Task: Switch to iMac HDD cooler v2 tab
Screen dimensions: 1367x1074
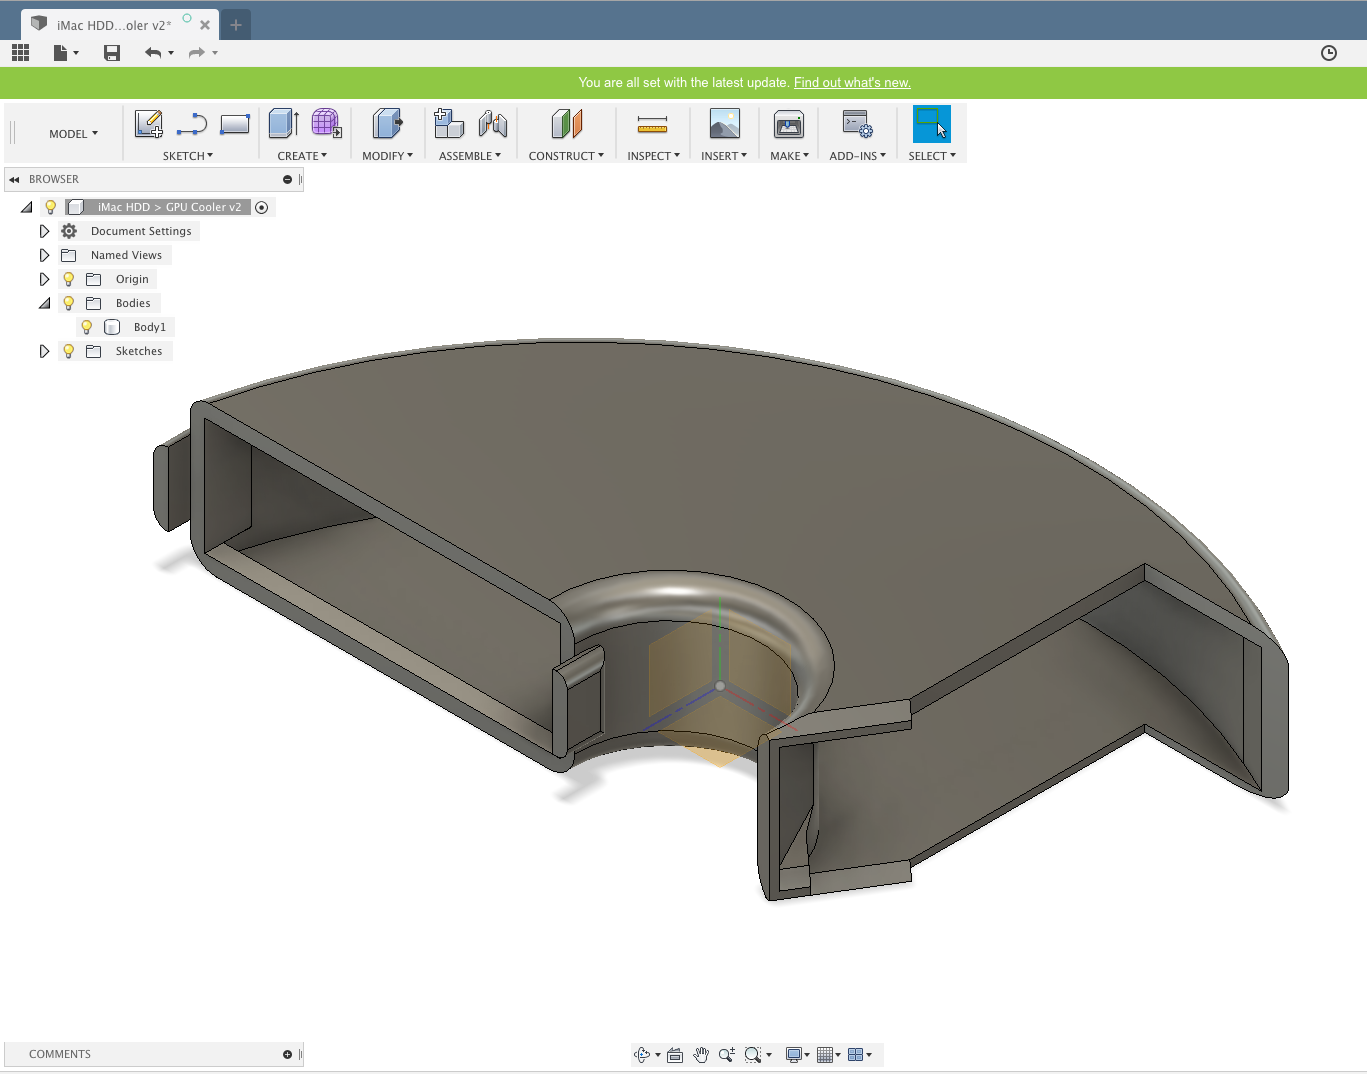Action: (113, 25)
